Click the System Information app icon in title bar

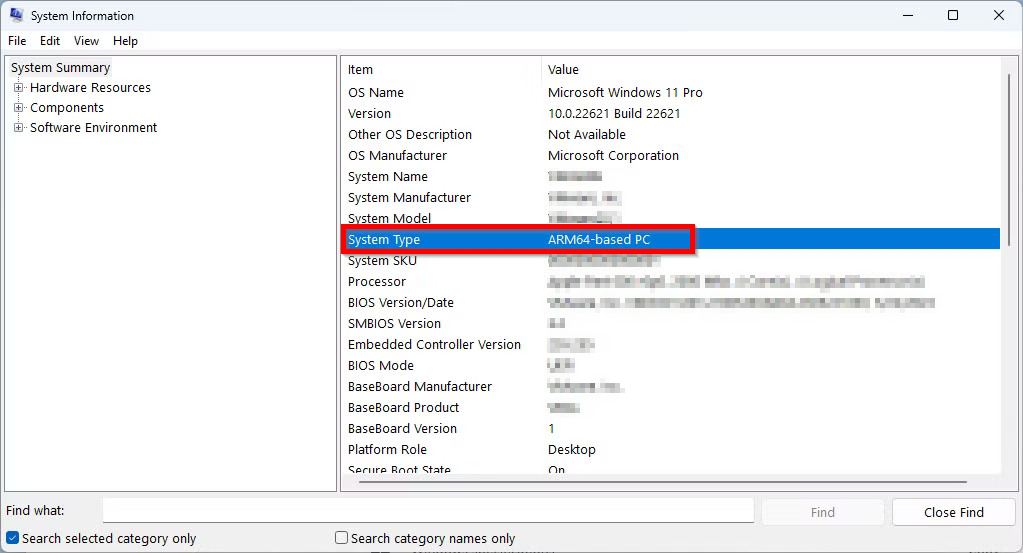(x=16, y=16)
